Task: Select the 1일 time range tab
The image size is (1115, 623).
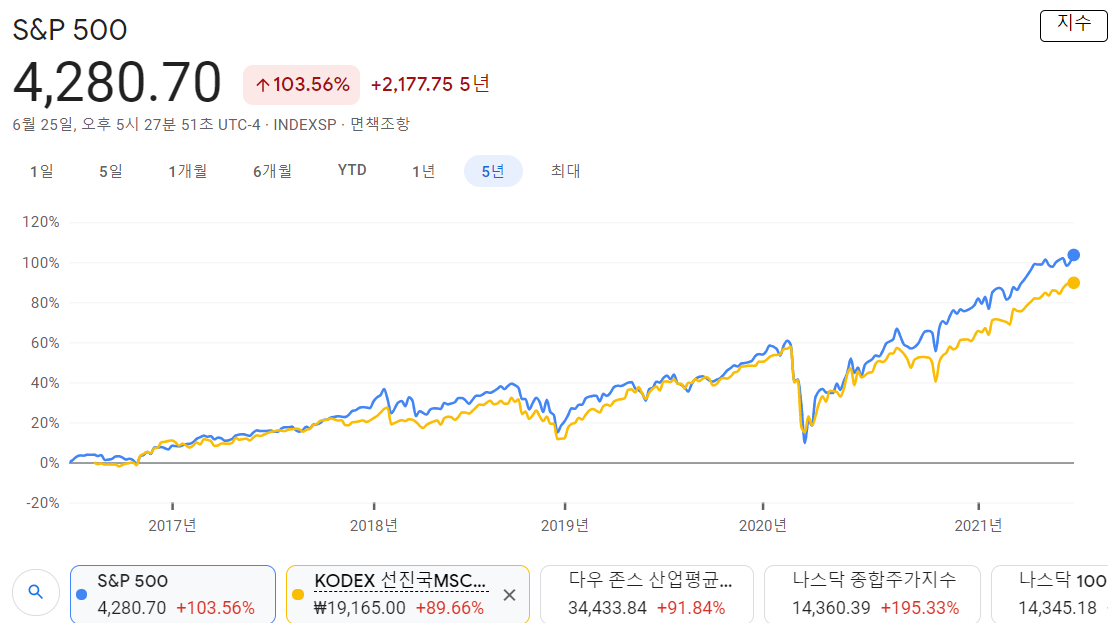Action: (41, 171)
